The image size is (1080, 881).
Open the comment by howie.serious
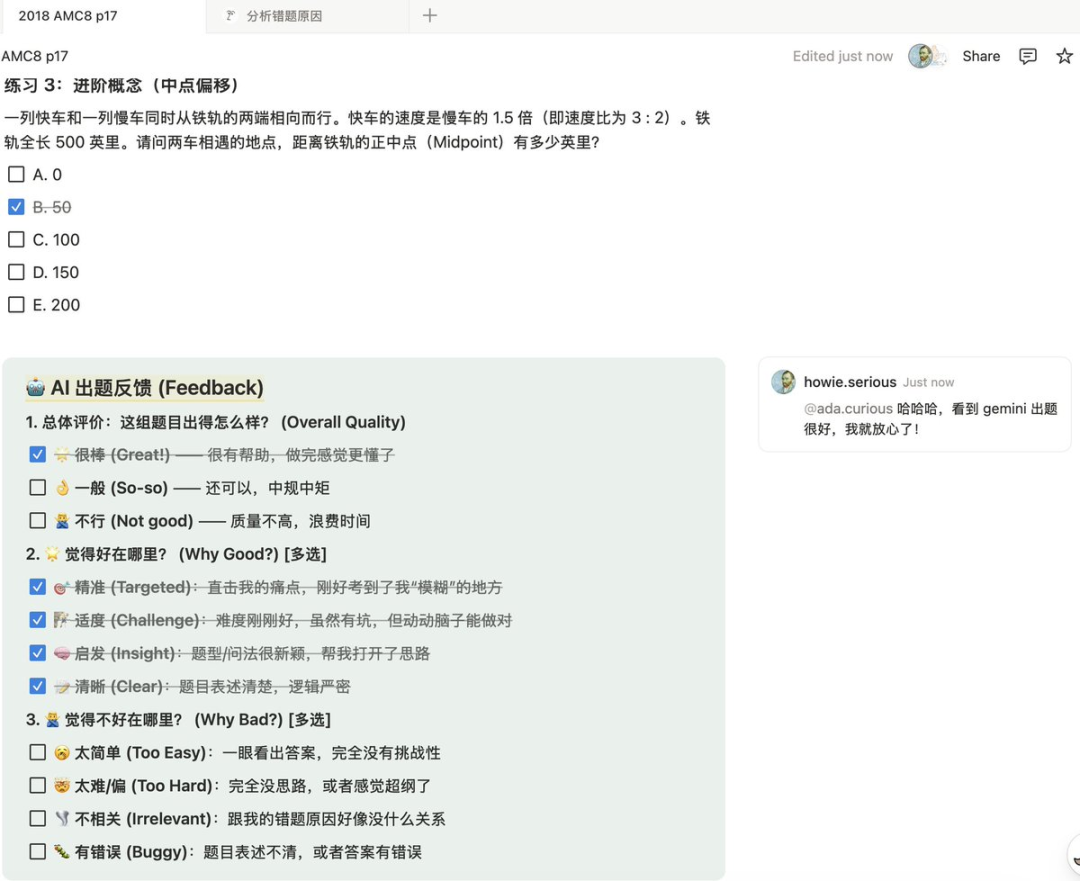click(x=914, y=404)
